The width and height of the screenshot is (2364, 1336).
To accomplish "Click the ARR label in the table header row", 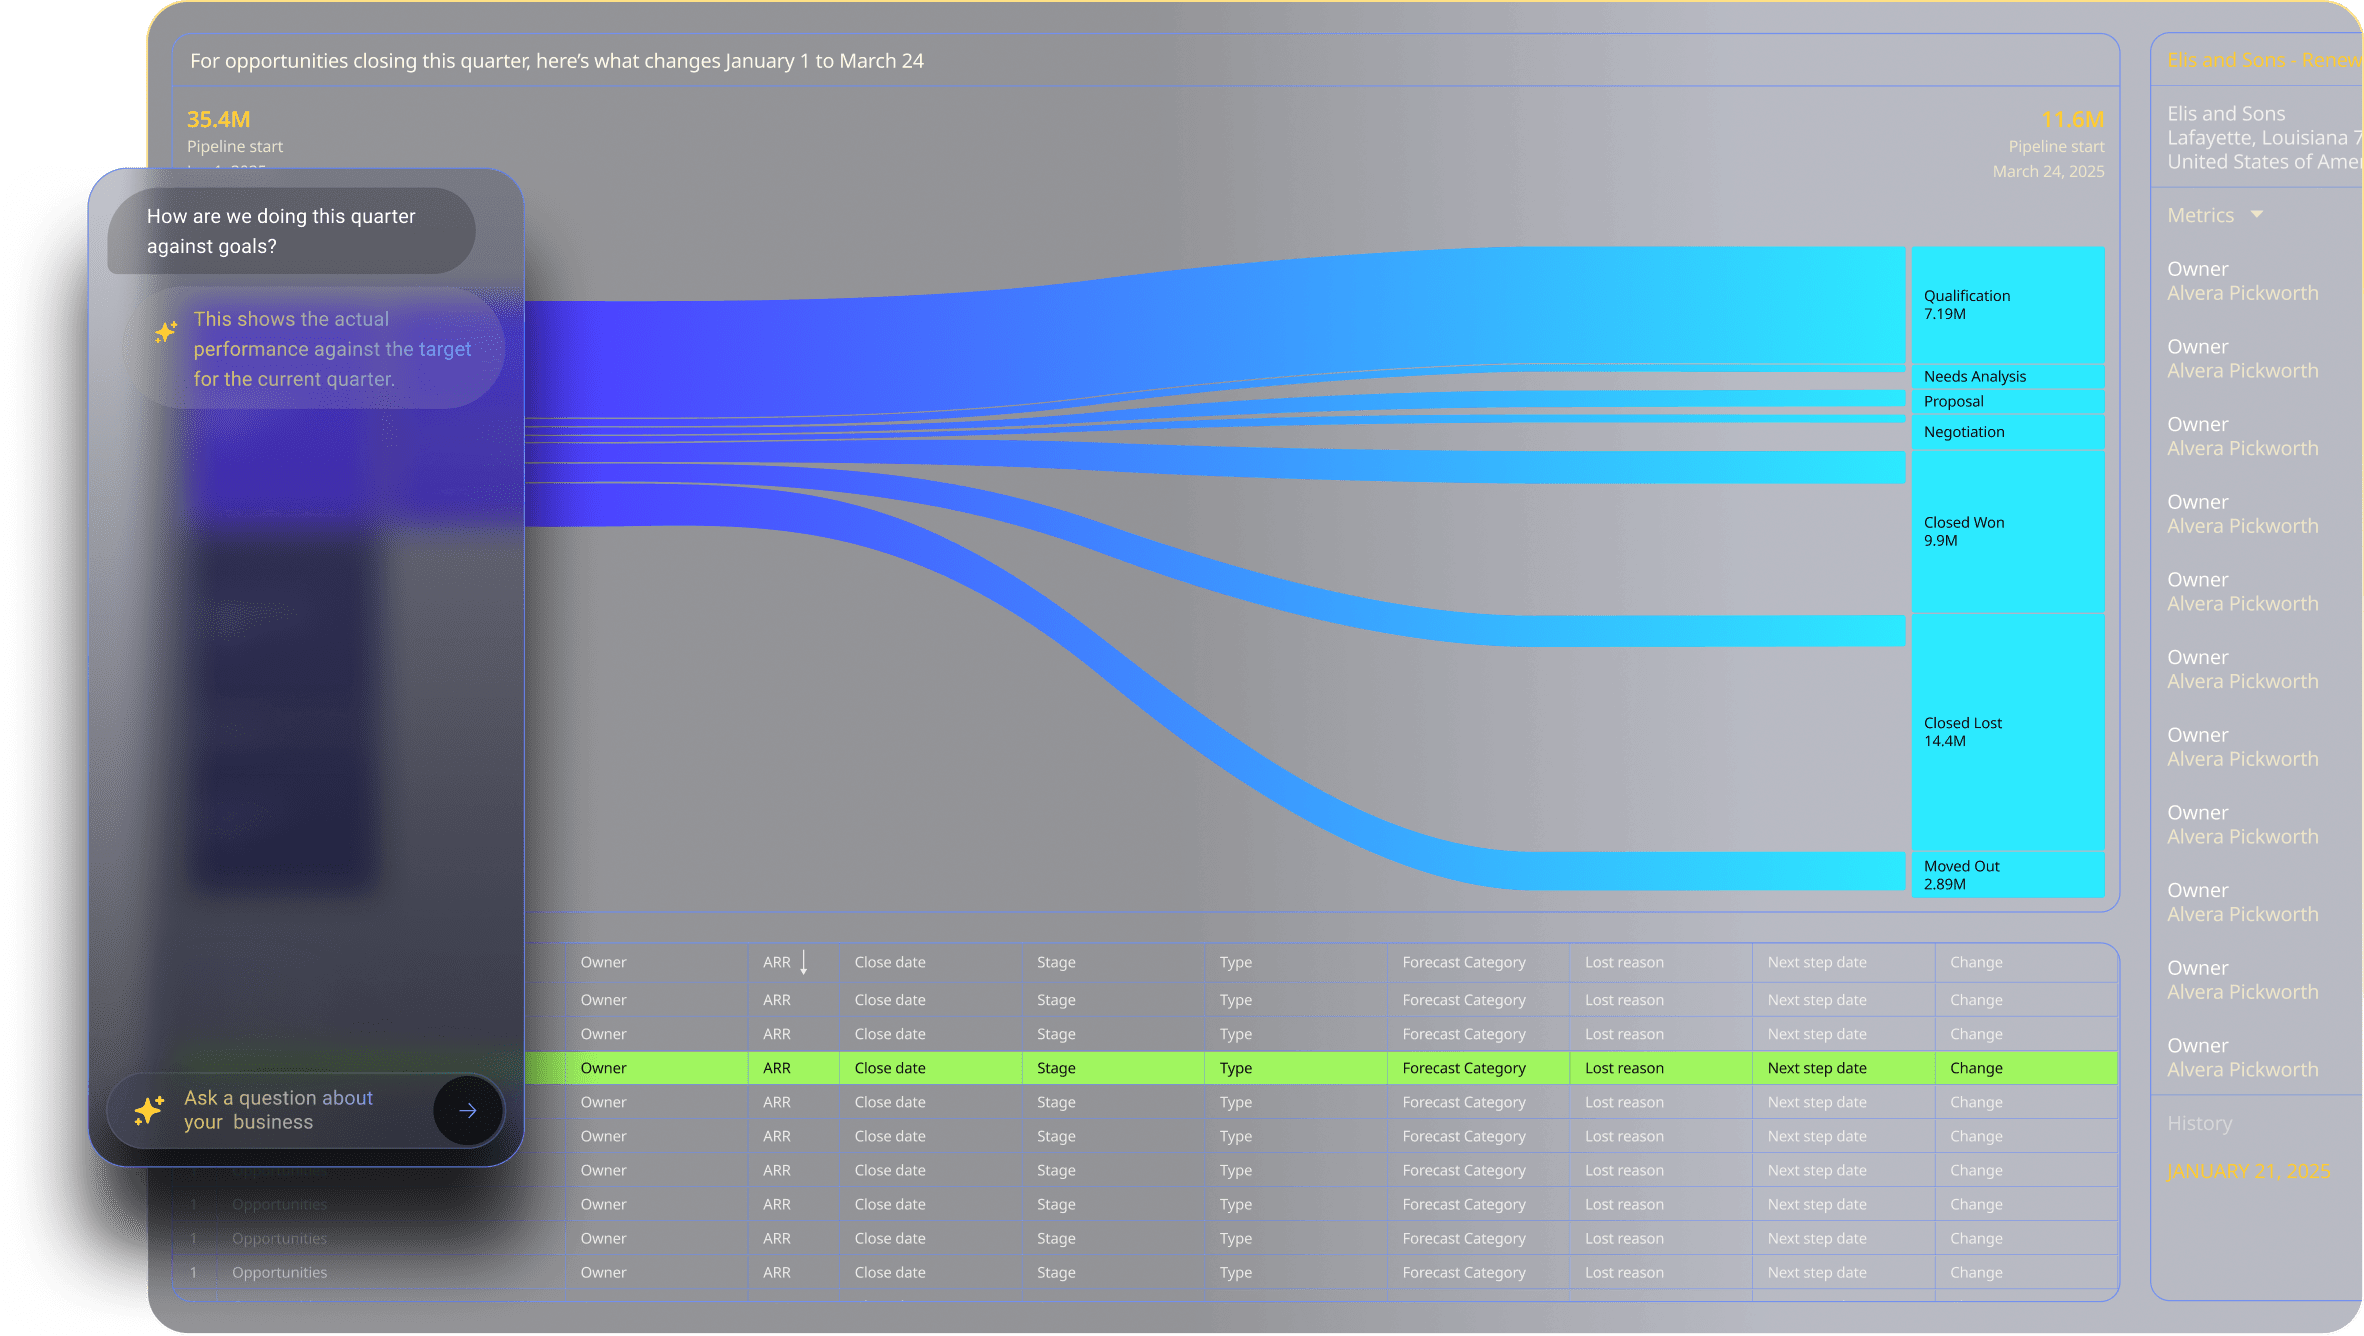I will 777,962.
